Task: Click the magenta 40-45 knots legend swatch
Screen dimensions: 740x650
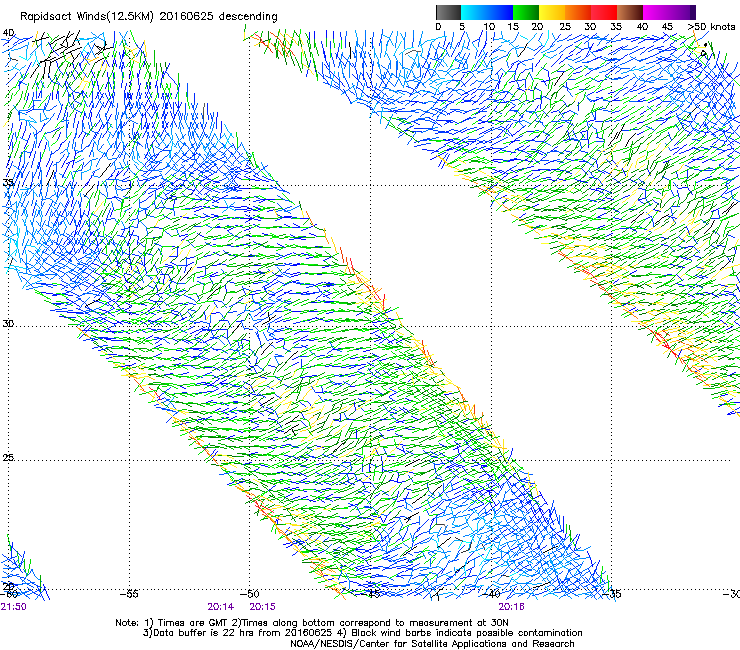Action: point(656,12)
